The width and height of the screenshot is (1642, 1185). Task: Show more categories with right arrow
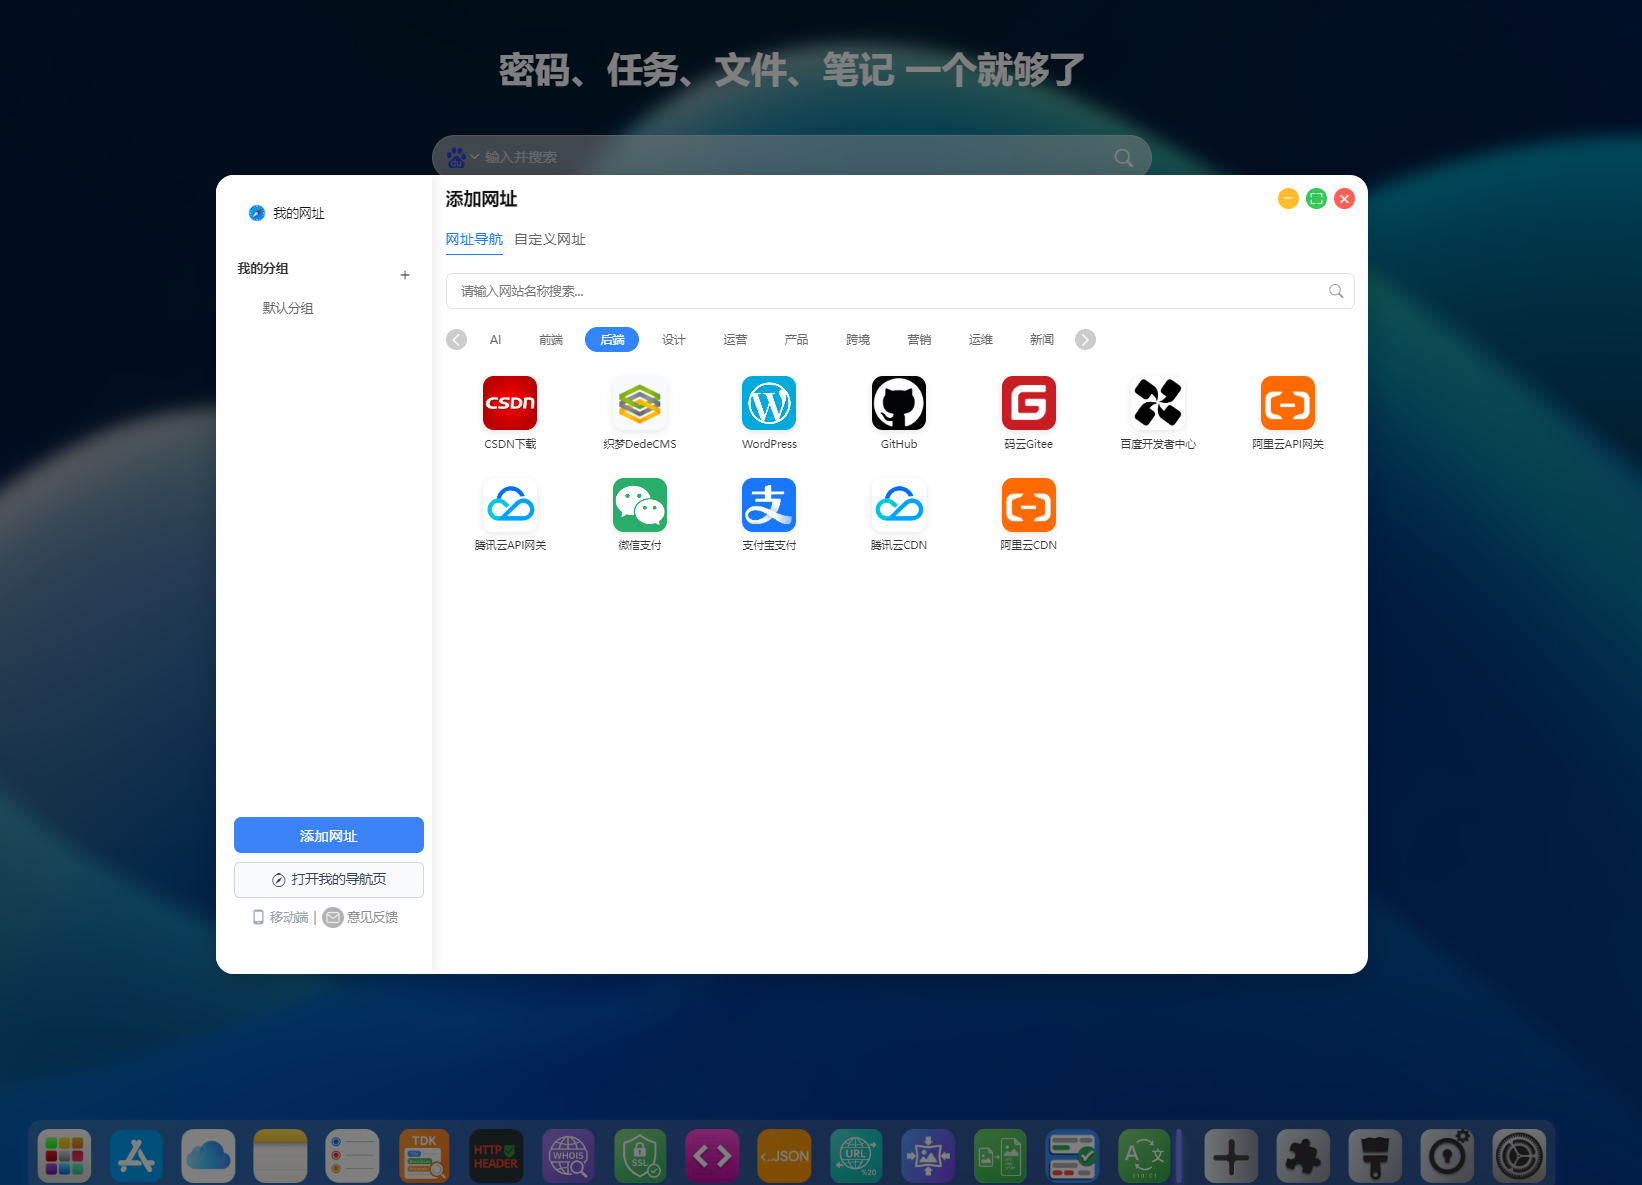coord(1085,340)
